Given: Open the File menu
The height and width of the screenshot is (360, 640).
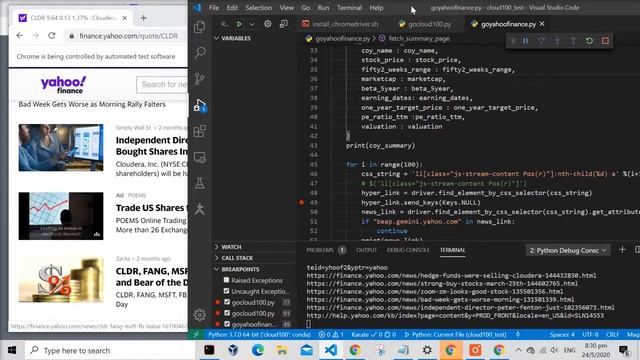Looking at the screenshot, I should (214, 8).
